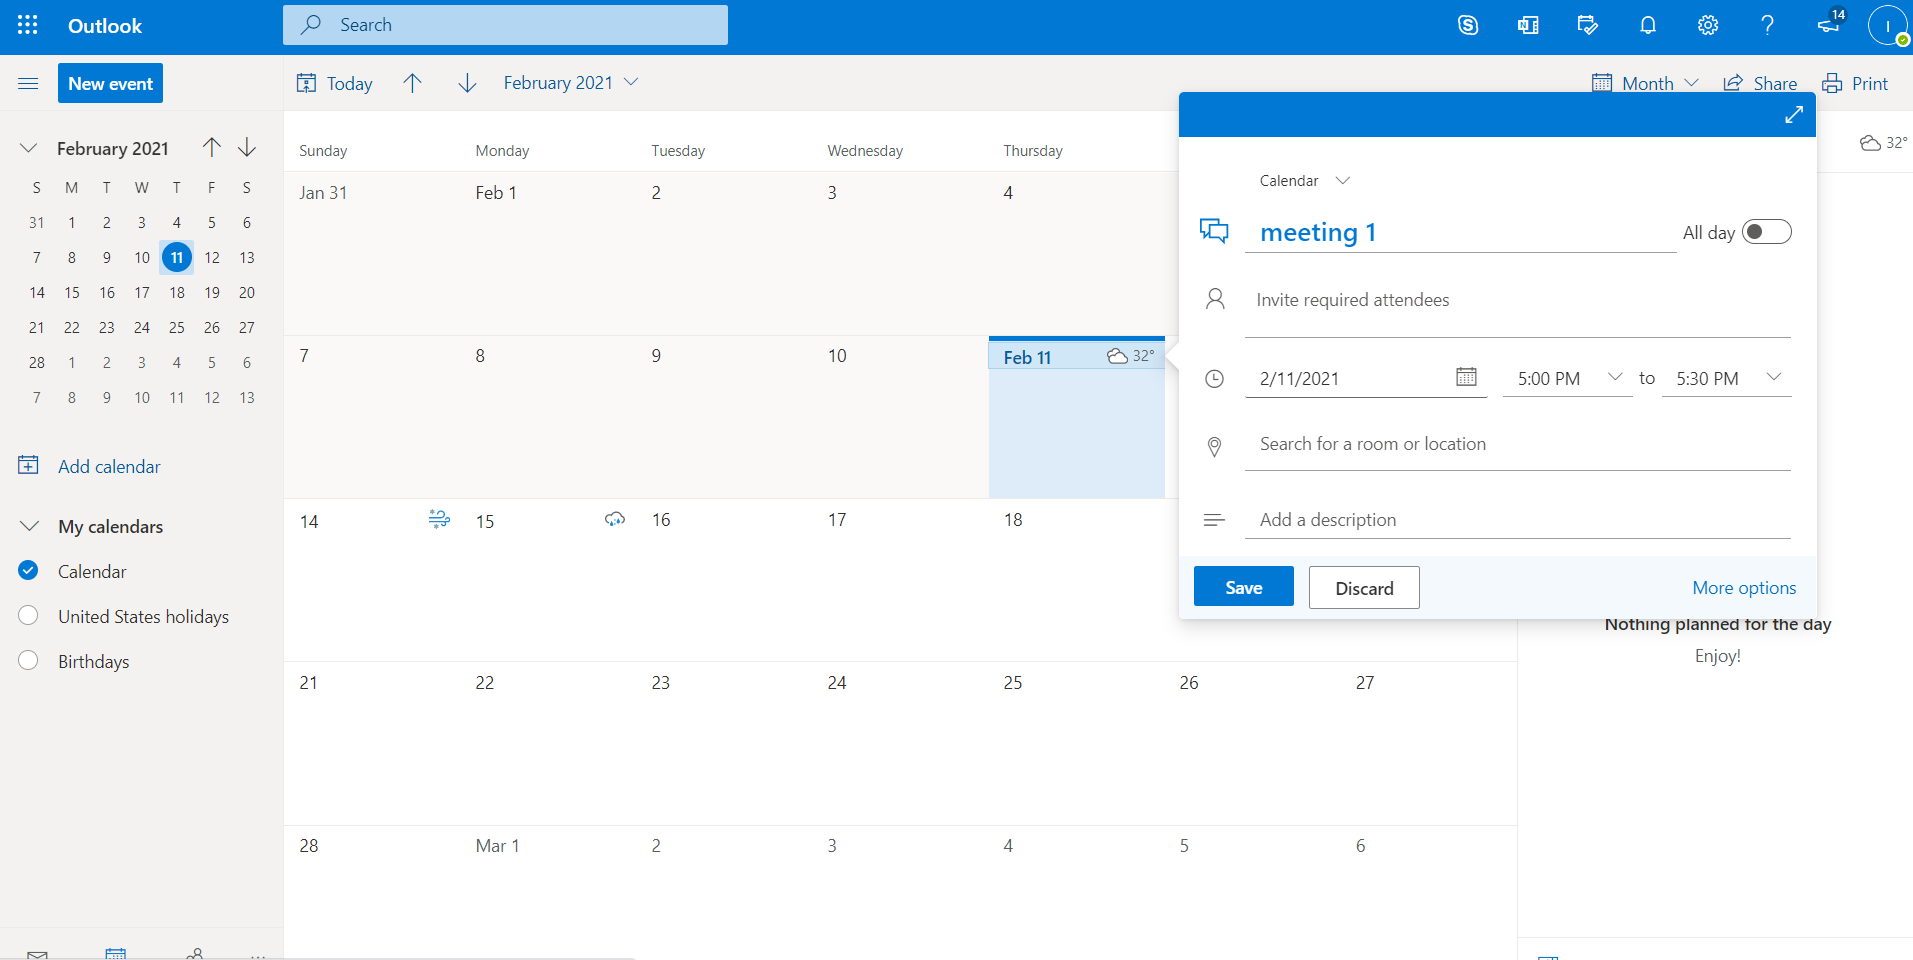Viewport: 1913px width, 960px height.
Task: Click Today in the calendar toolbar
Action: click(x=335, y=84)
